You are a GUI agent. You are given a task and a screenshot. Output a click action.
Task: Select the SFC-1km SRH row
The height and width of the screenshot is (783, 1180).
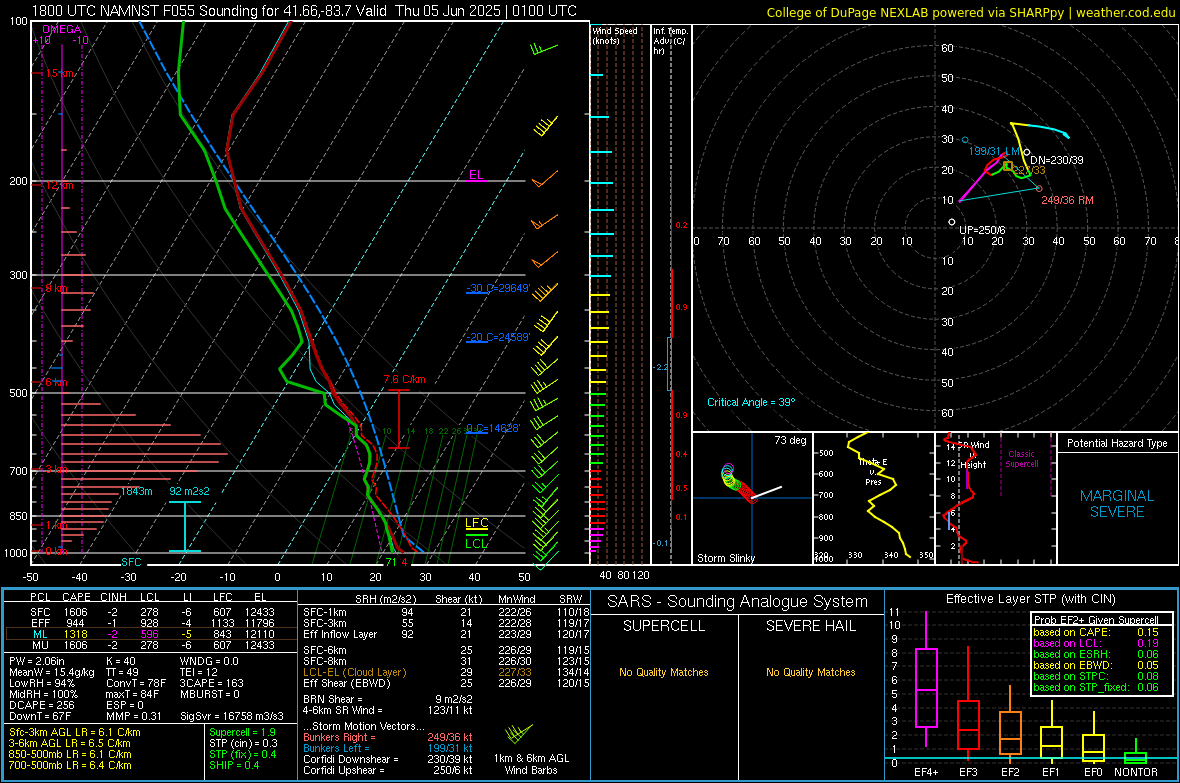446,612
